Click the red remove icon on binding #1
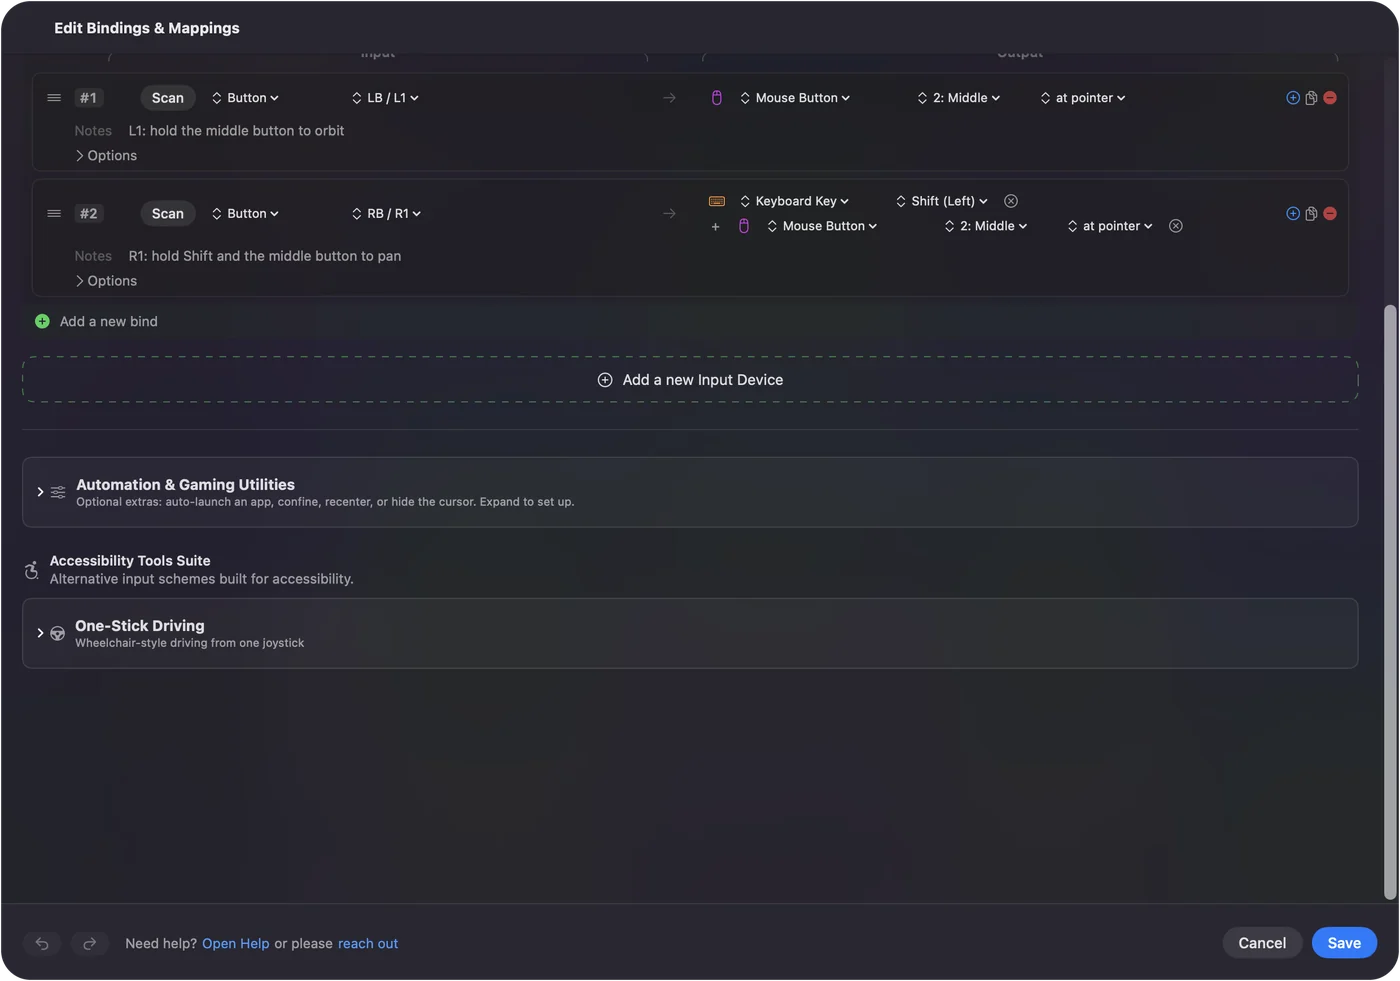The width and height of the screenshot is (1400, 981). (x=1330, y=98)
